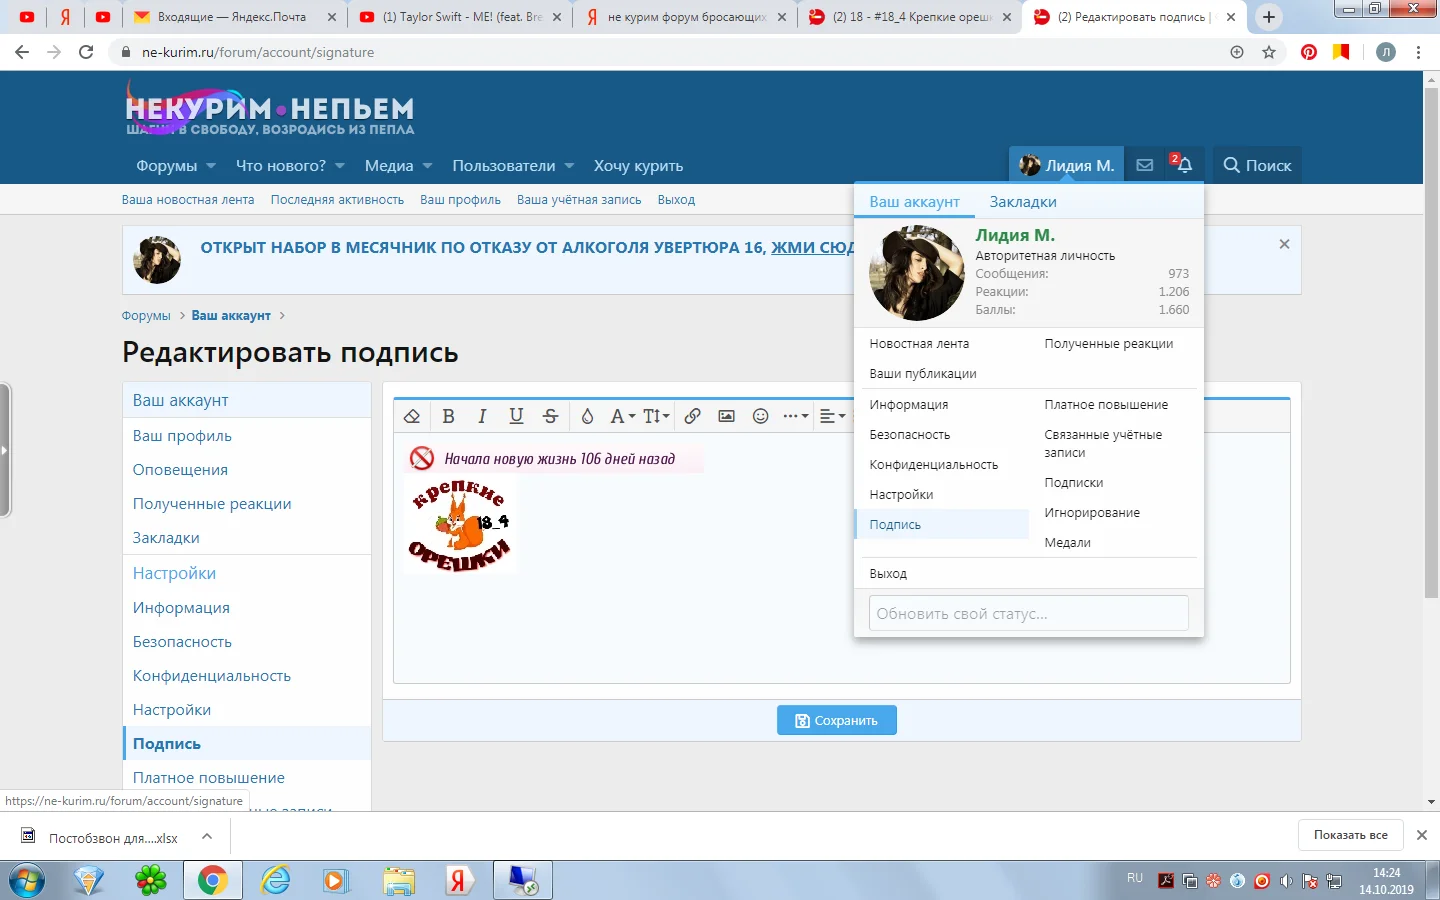The width and height of the screenshot is (1440, 900).
Task: Open the text color droplet picker
Action: click(x=587, y=416)
